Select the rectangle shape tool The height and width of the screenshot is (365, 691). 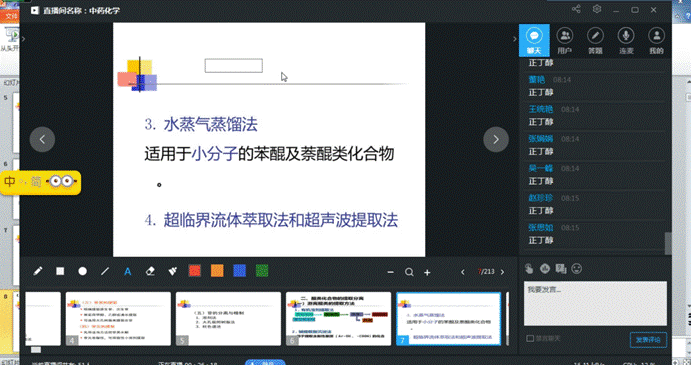[60, 271]
